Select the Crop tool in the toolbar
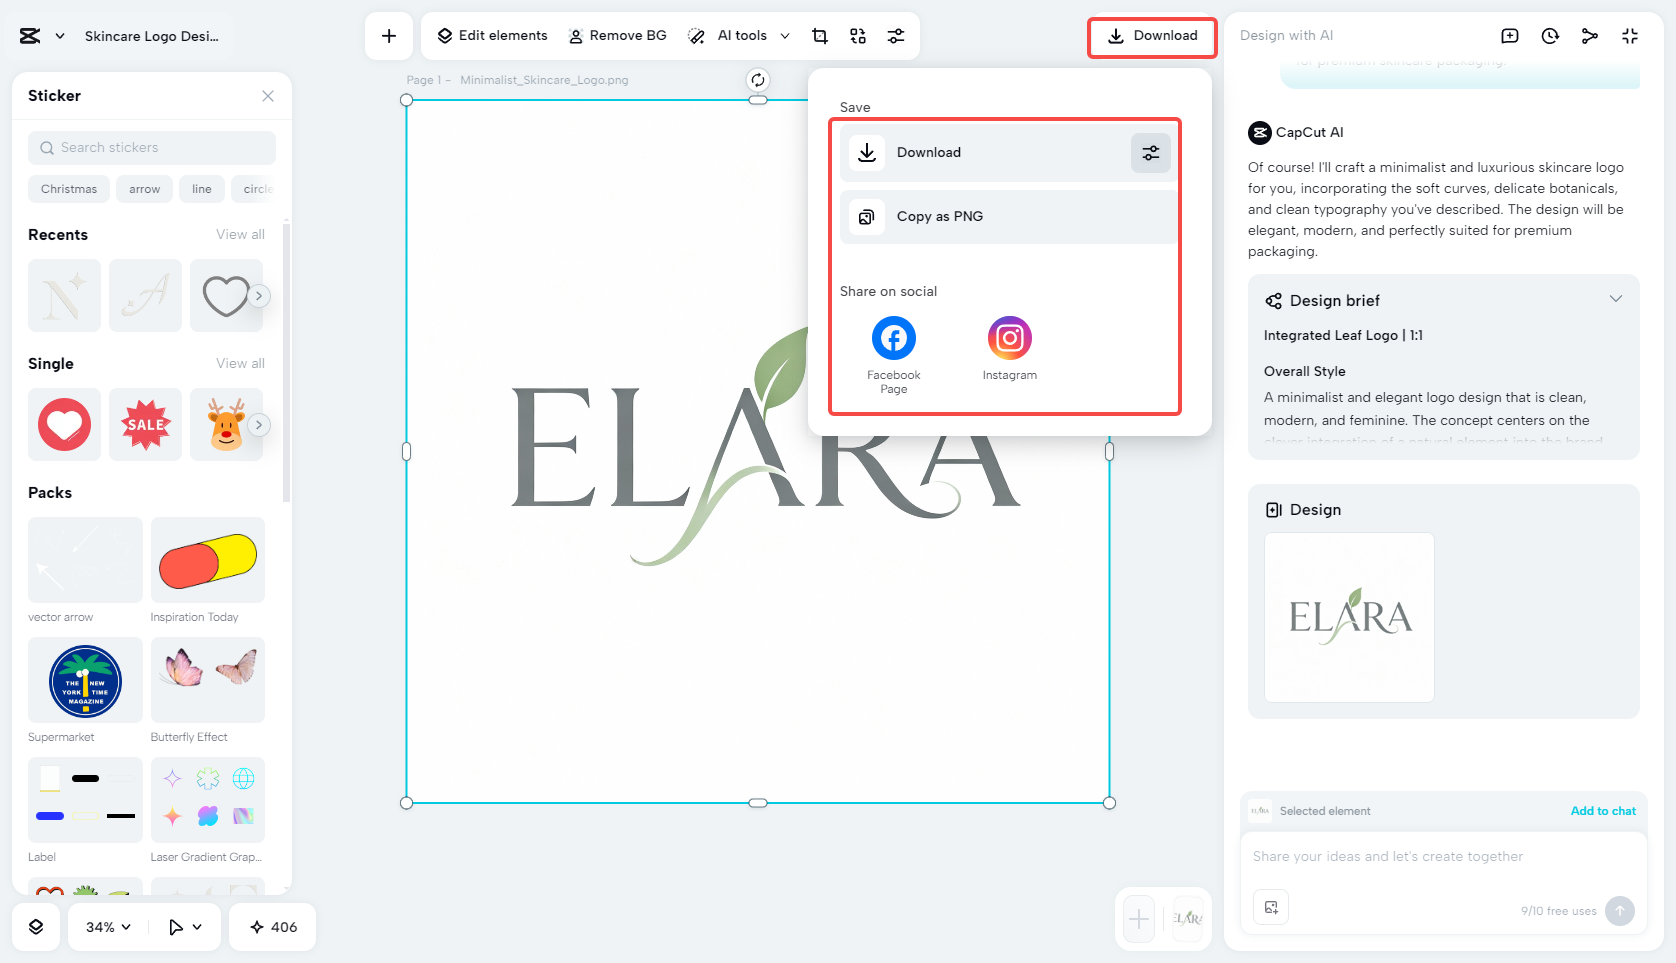 coord(820,35)
